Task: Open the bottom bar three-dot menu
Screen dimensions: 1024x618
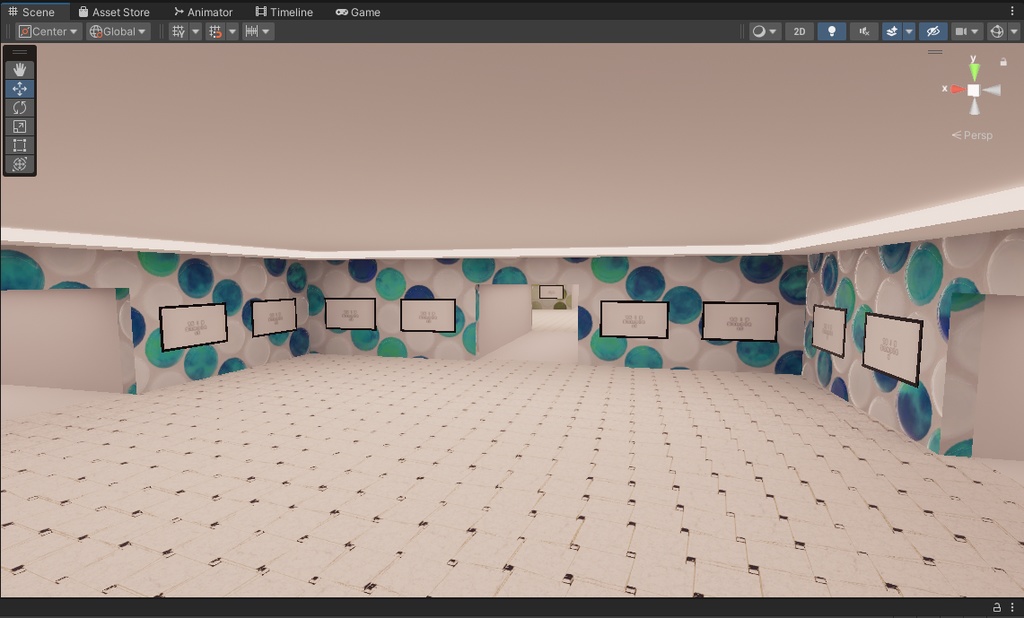Action: click(1012, 608)
